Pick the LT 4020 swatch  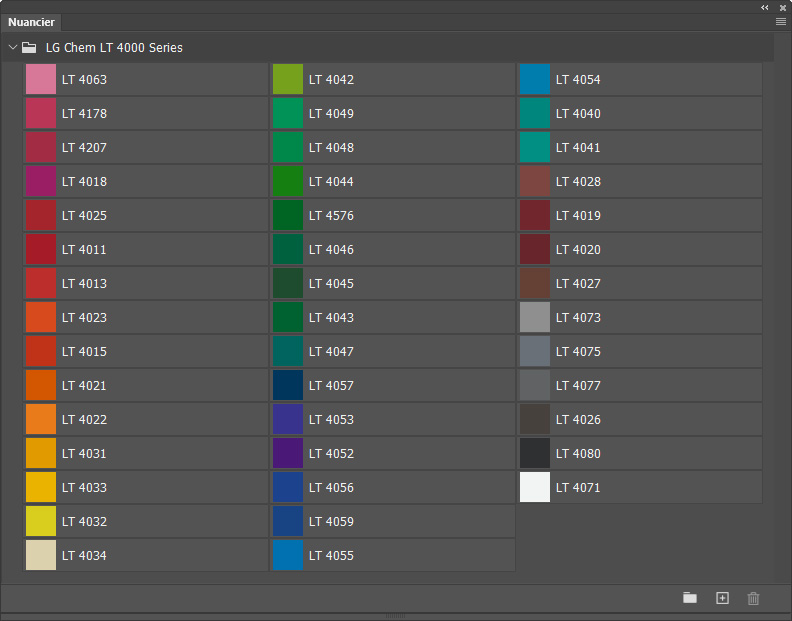click(535, 249)
